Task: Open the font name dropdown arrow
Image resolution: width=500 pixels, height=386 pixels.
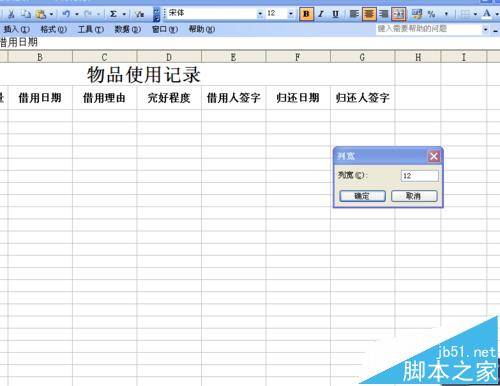Action: [260, 14]
